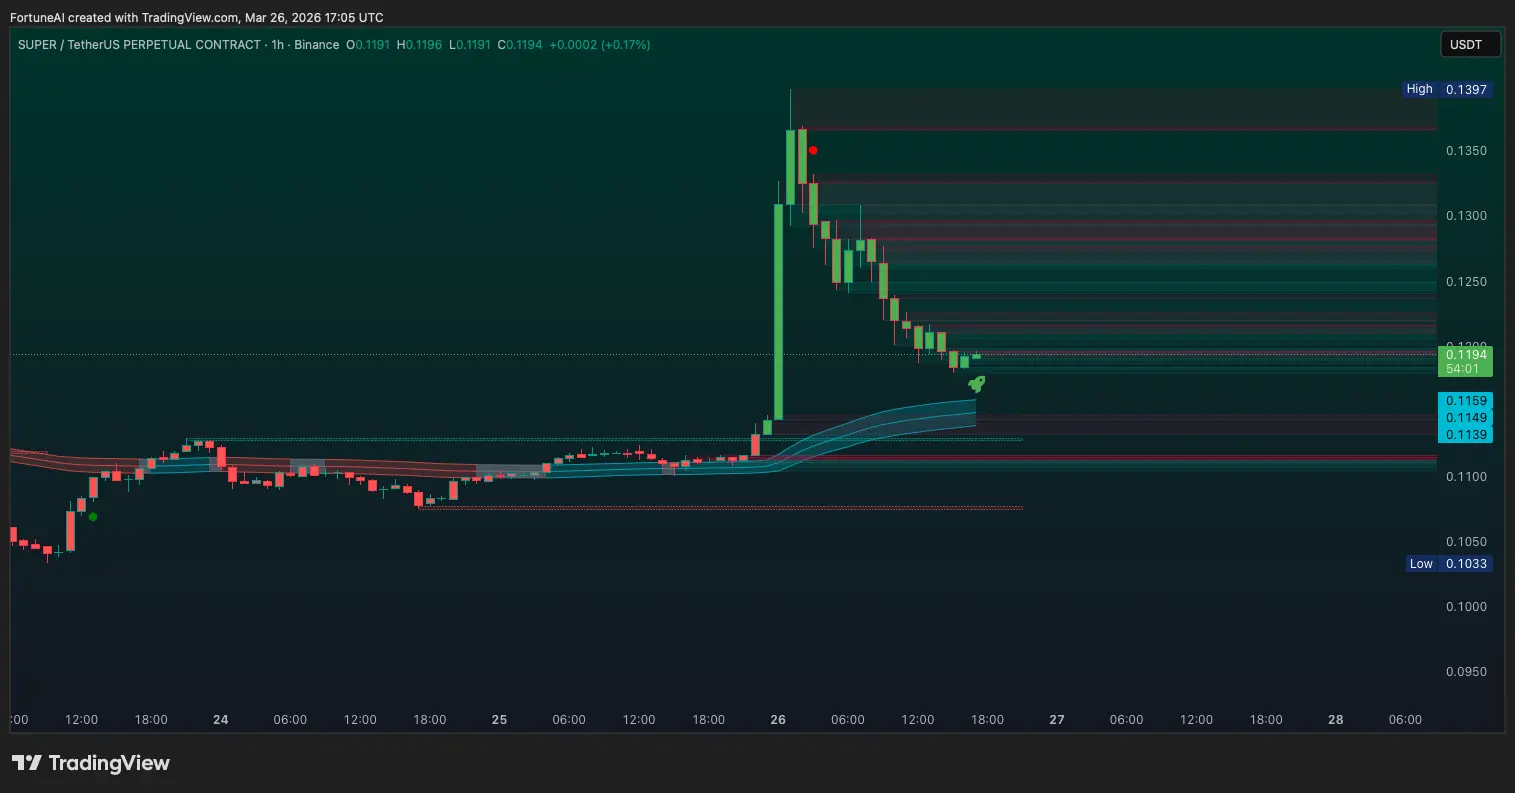Click the open value O0.1191
Viewport: 1515px width, 793px height.
coord(368,45)
